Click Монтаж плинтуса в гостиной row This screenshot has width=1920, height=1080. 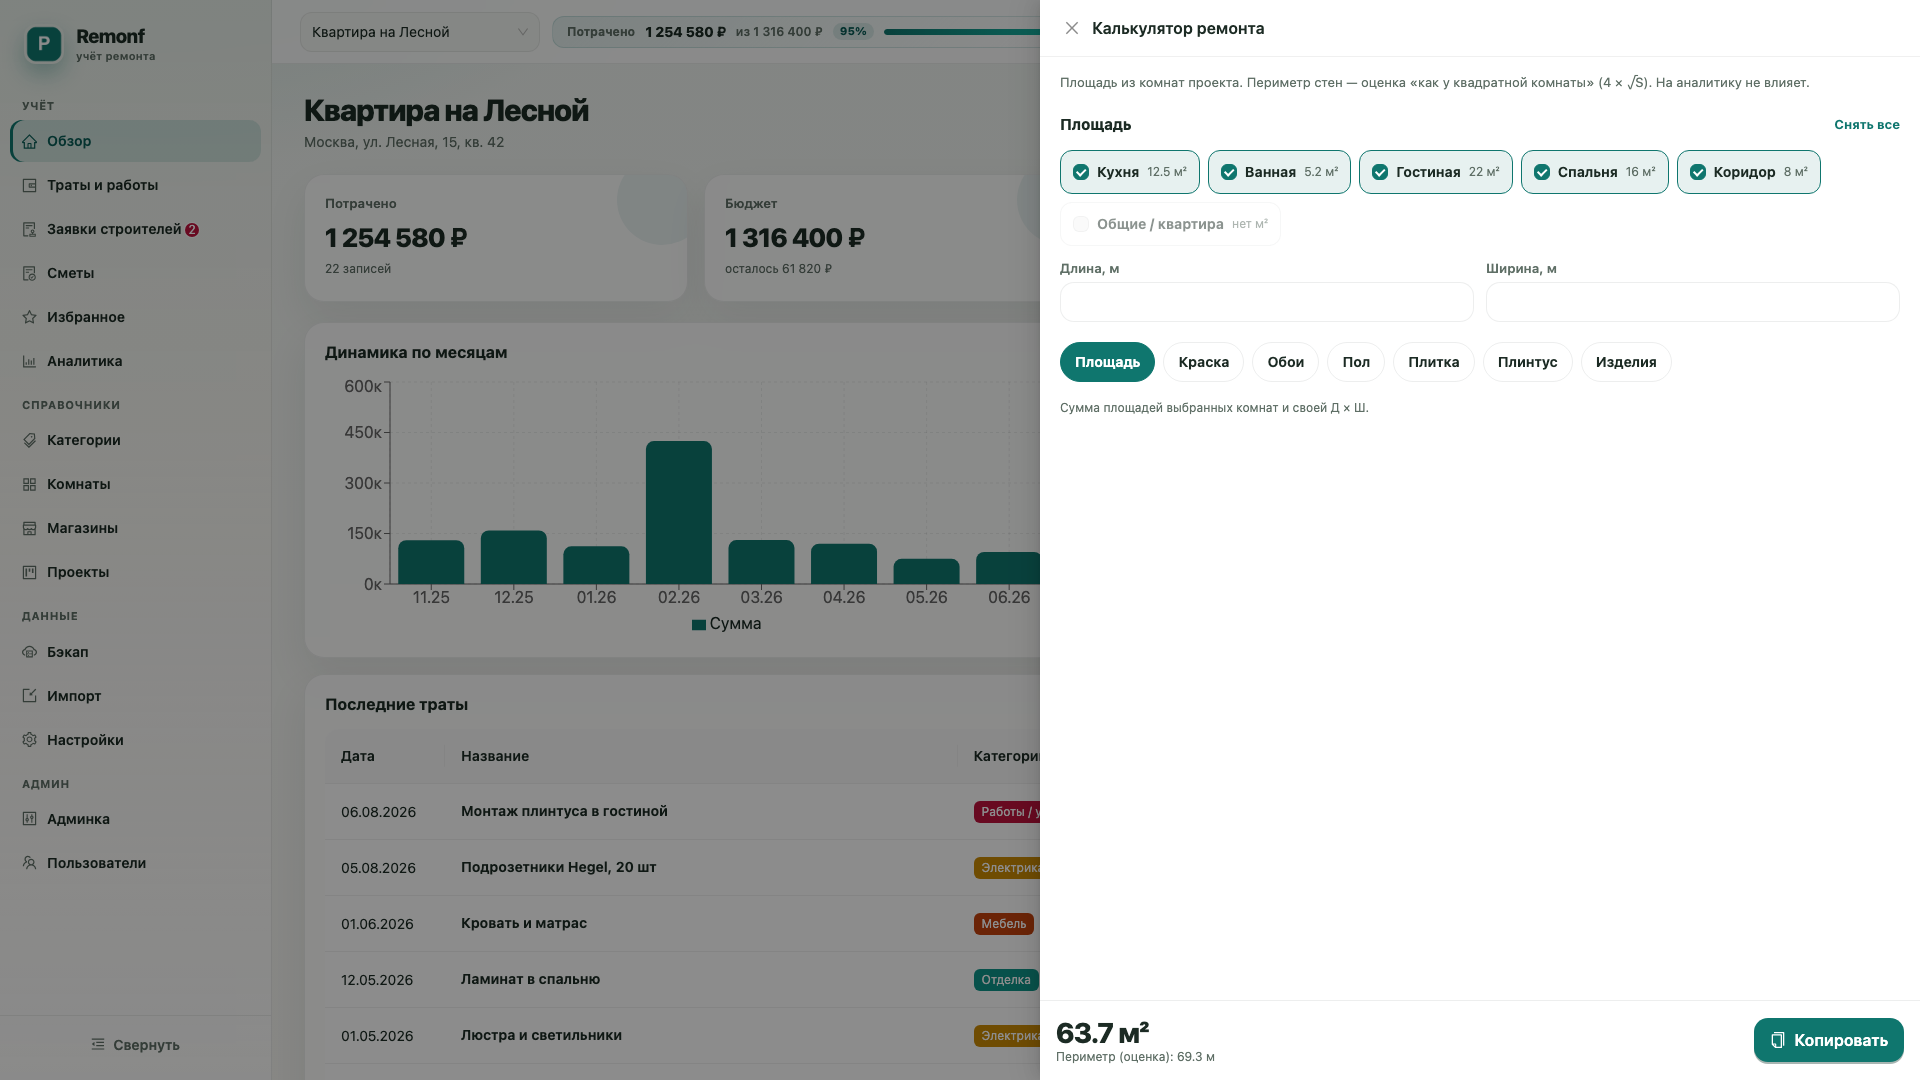(682, 811)
